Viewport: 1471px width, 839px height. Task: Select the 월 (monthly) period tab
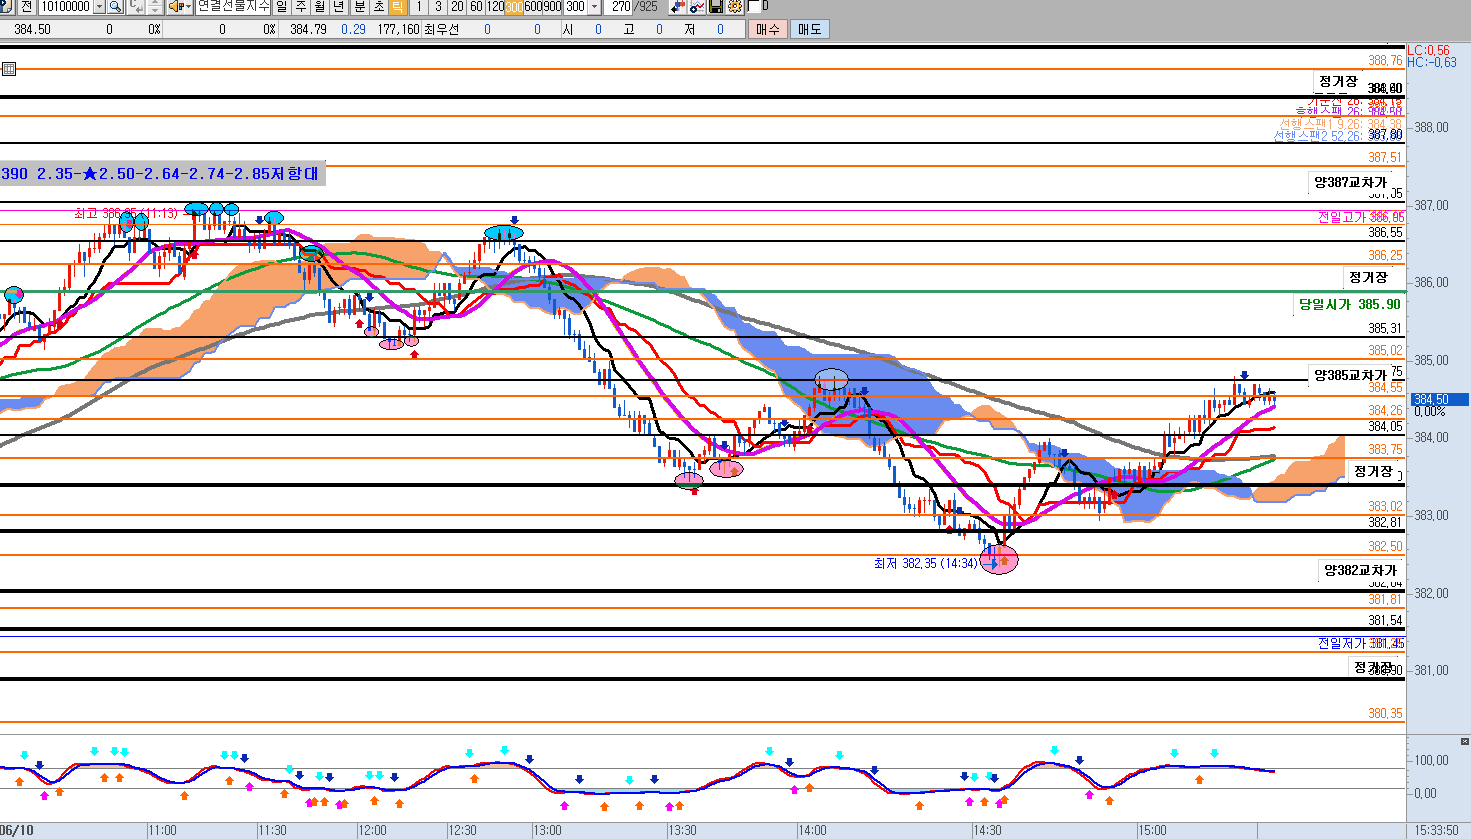[320, 6]
